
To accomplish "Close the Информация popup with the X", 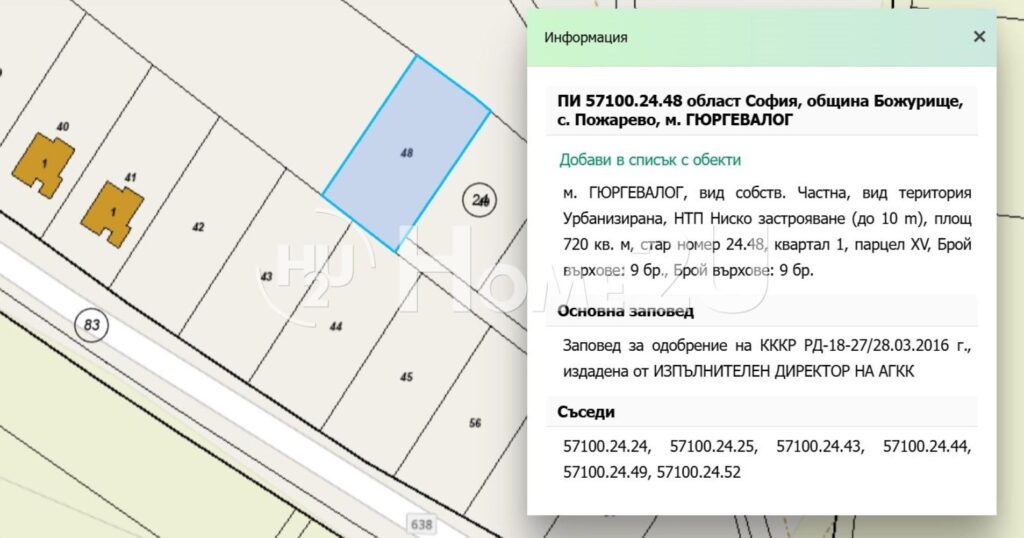I will [x=979, y=37].
